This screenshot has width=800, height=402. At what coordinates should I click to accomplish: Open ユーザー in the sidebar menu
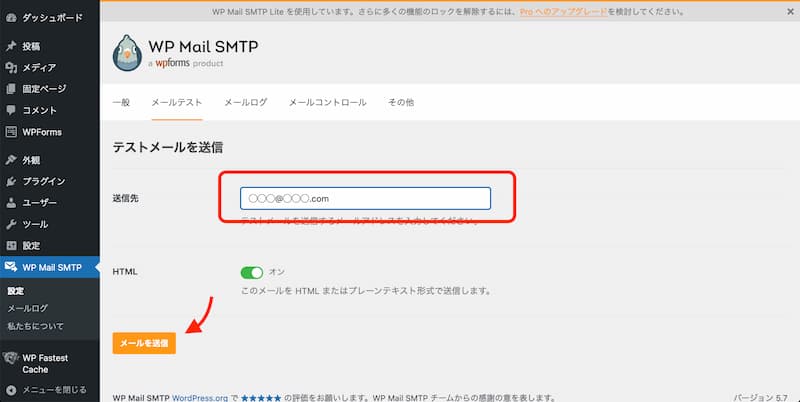click(39, 203)
